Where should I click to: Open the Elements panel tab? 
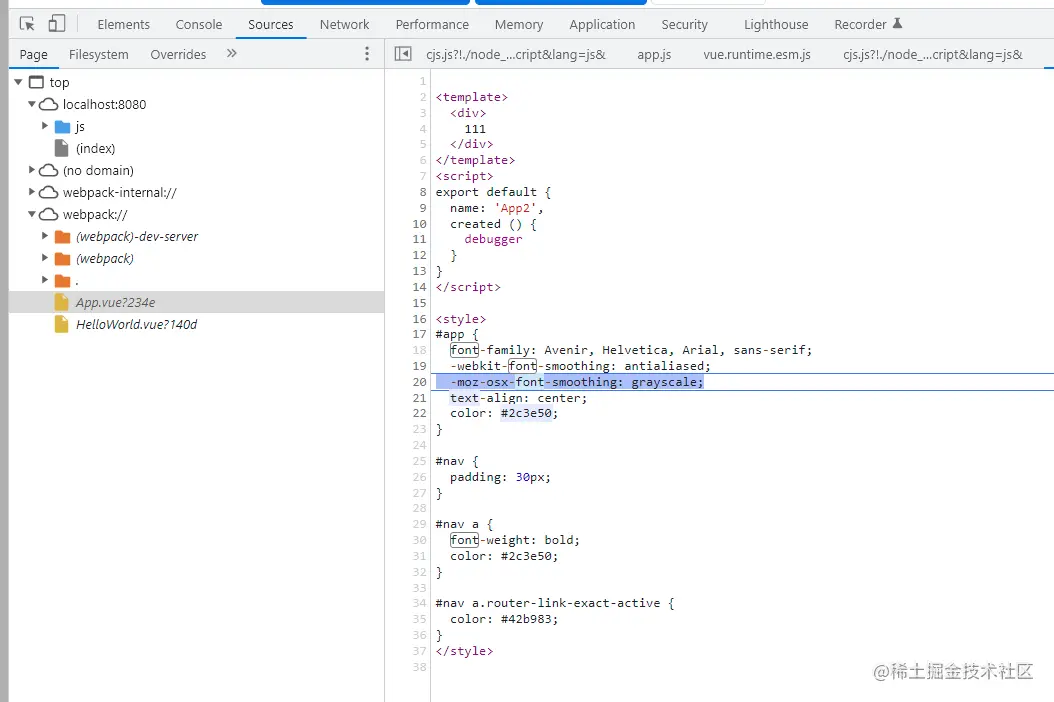(x=124, y=25)
